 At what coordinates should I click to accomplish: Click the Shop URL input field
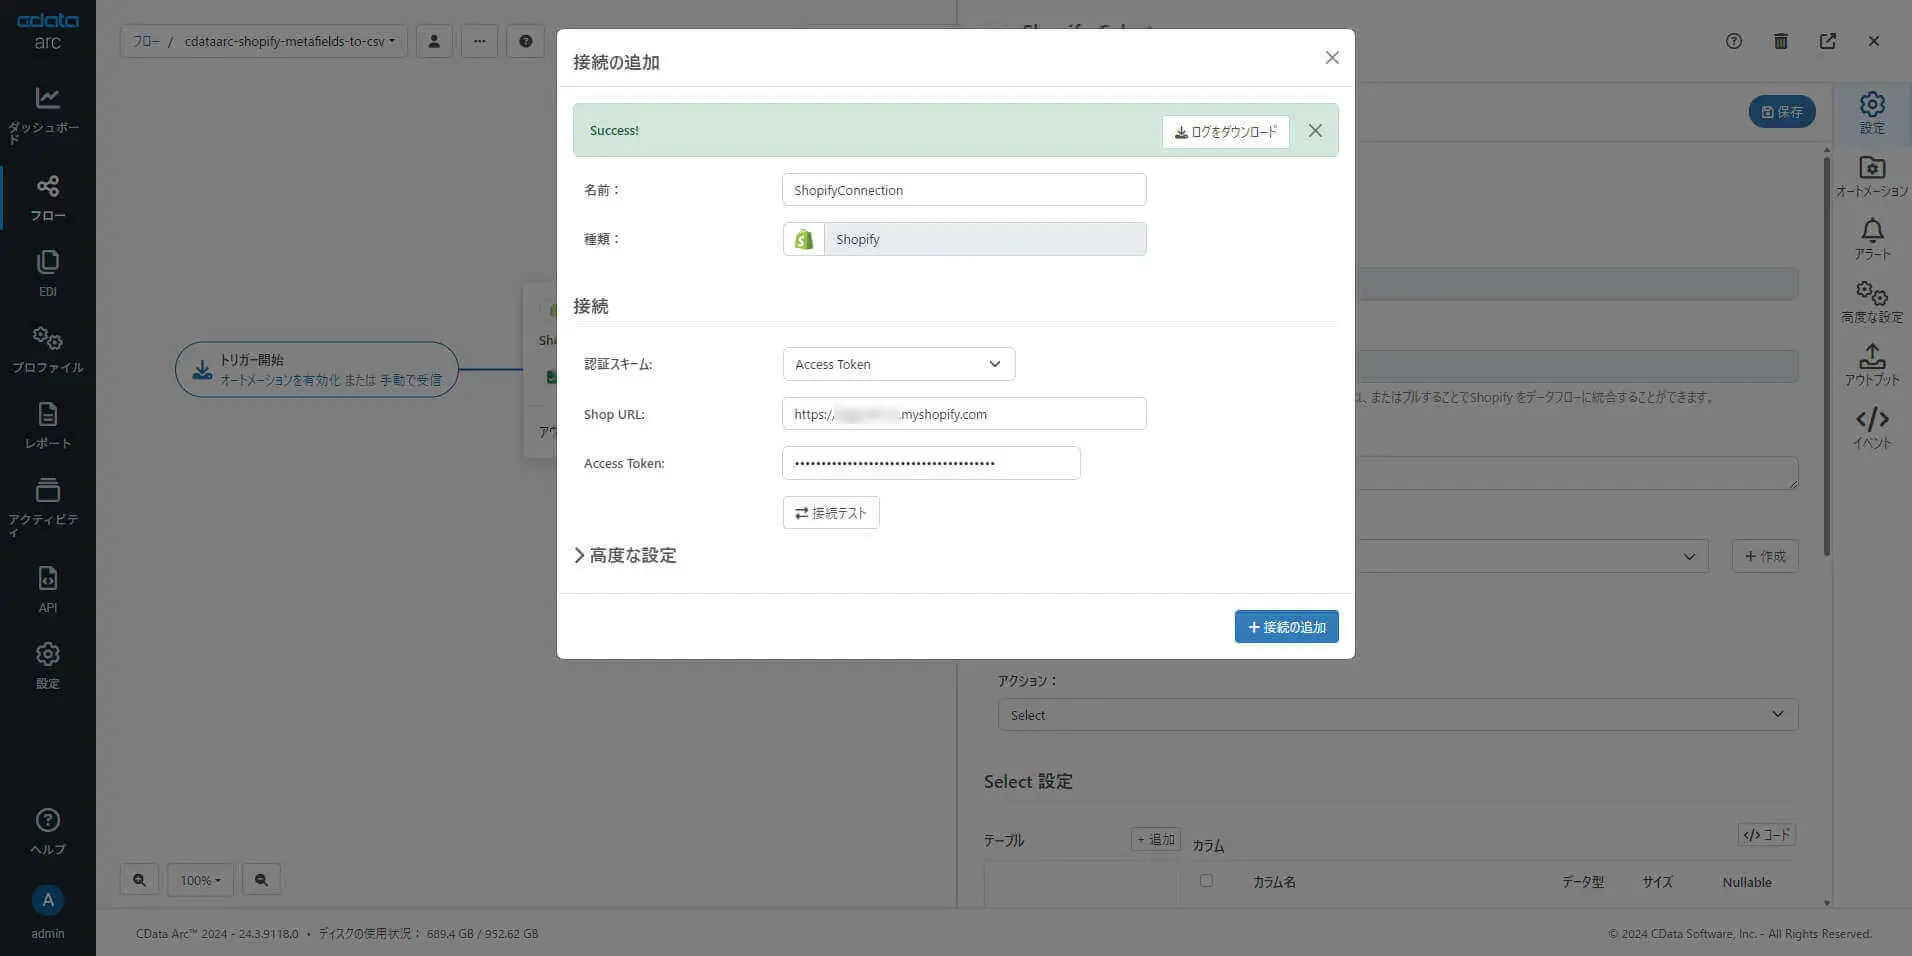964,414
